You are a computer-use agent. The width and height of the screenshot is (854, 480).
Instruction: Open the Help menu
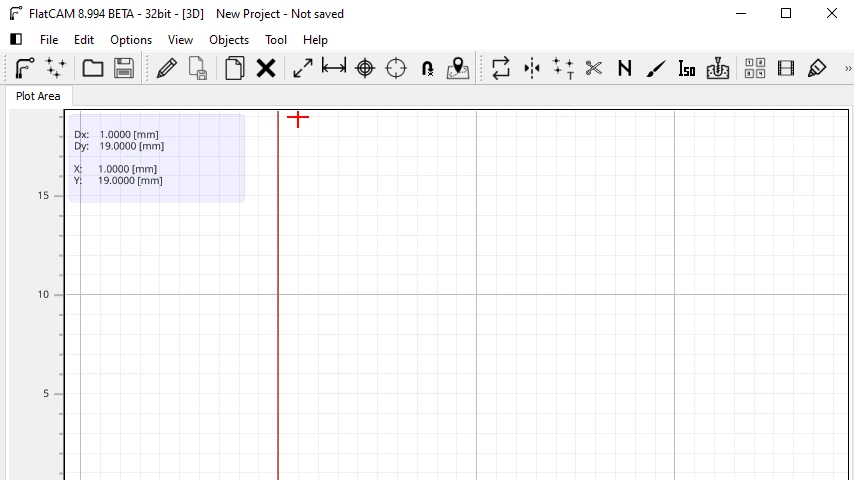tap(315, 40)
